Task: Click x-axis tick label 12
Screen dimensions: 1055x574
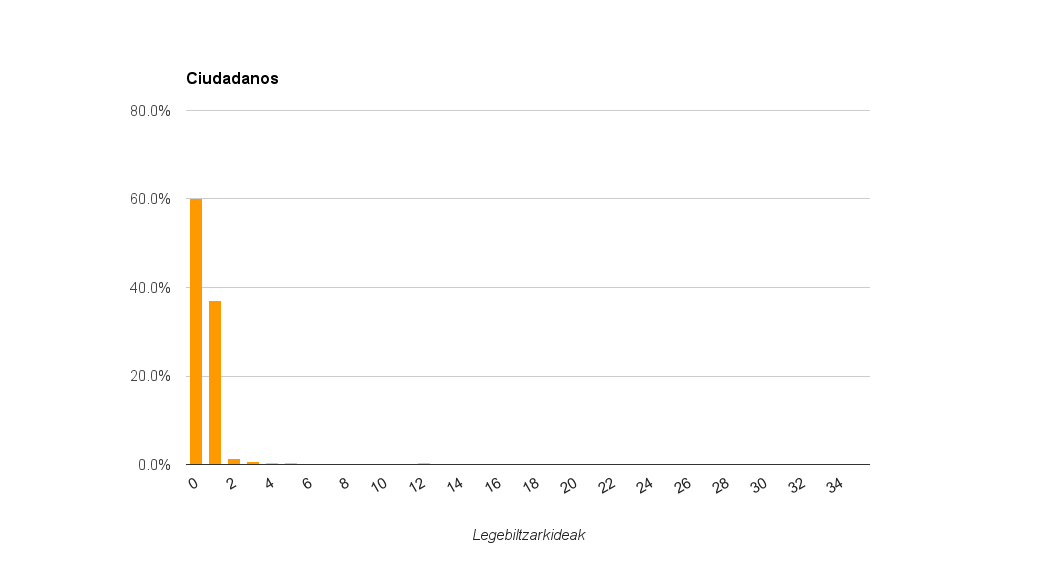Action: click(x=417, y=485)
